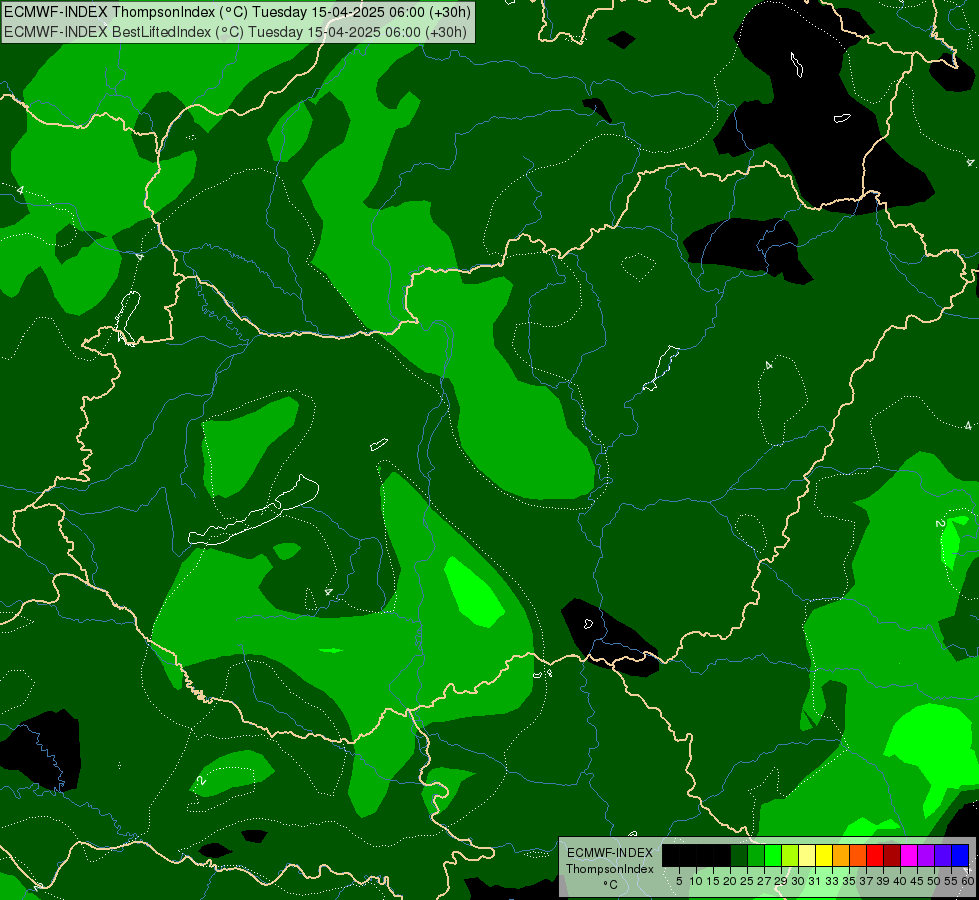Viewport: 979px width, 900px height.
Task: Click legend scale value 15
Action: tap(713, 881)
